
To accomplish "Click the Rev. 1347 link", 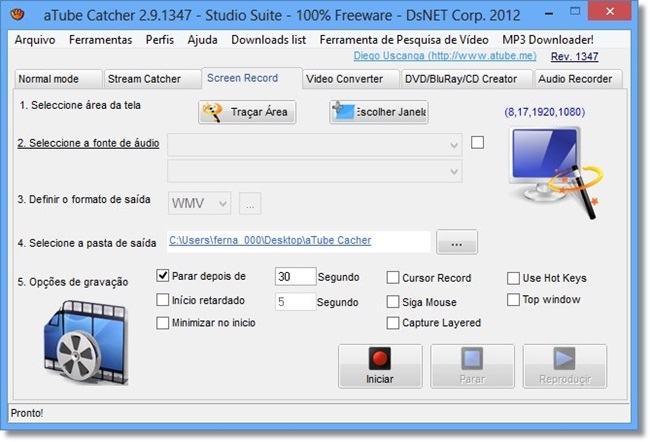I will pos(575,56).
